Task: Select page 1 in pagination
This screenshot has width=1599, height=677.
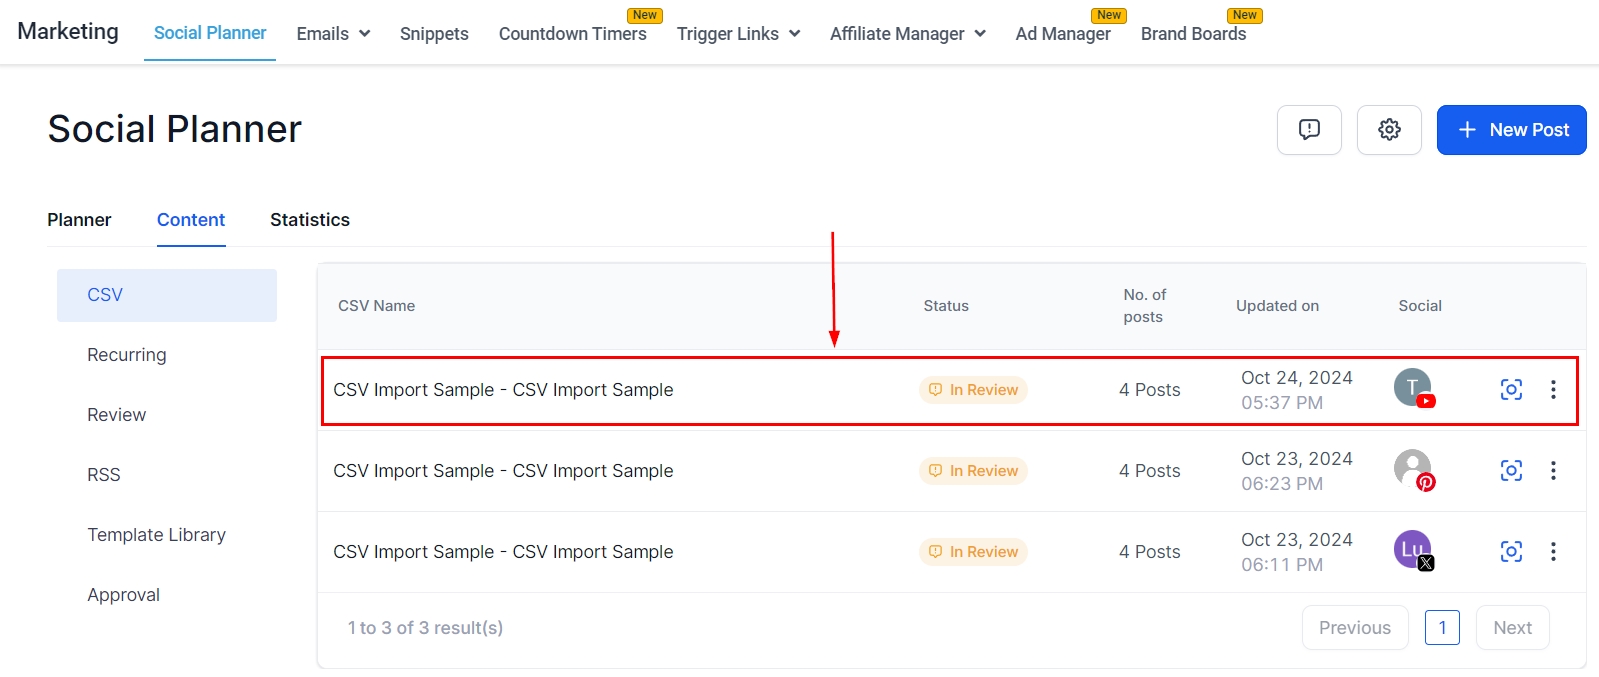Action: click(1442, 628)
